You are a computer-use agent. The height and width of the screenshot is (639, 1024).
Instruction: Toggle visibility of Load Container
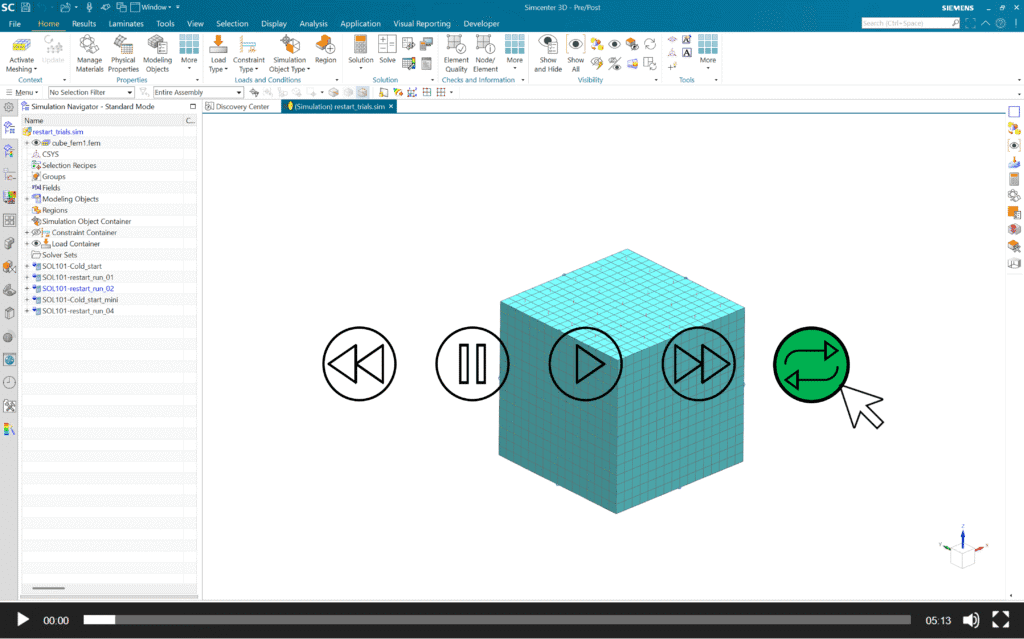click(36, 244)
